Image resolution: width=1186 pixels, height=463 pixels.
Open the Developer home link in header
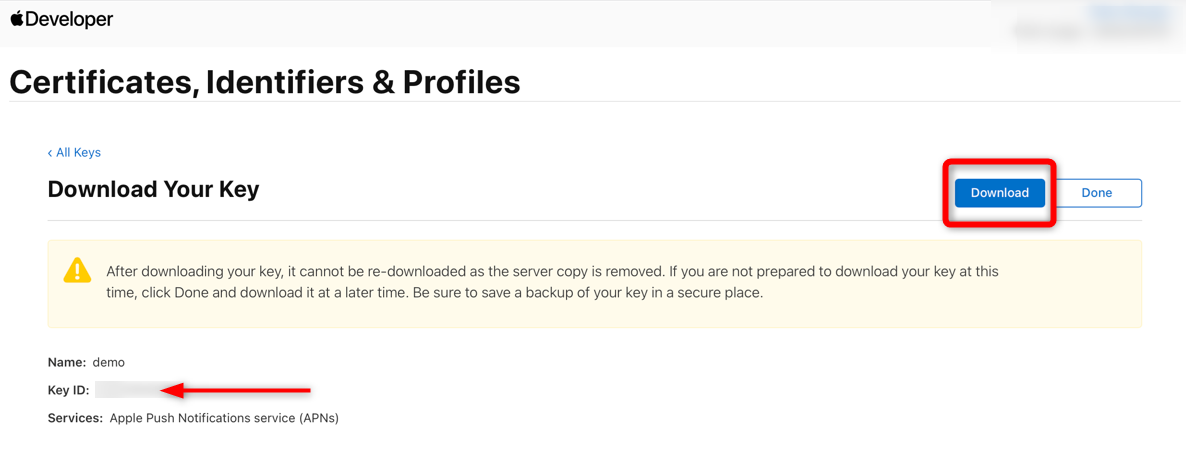61,20
